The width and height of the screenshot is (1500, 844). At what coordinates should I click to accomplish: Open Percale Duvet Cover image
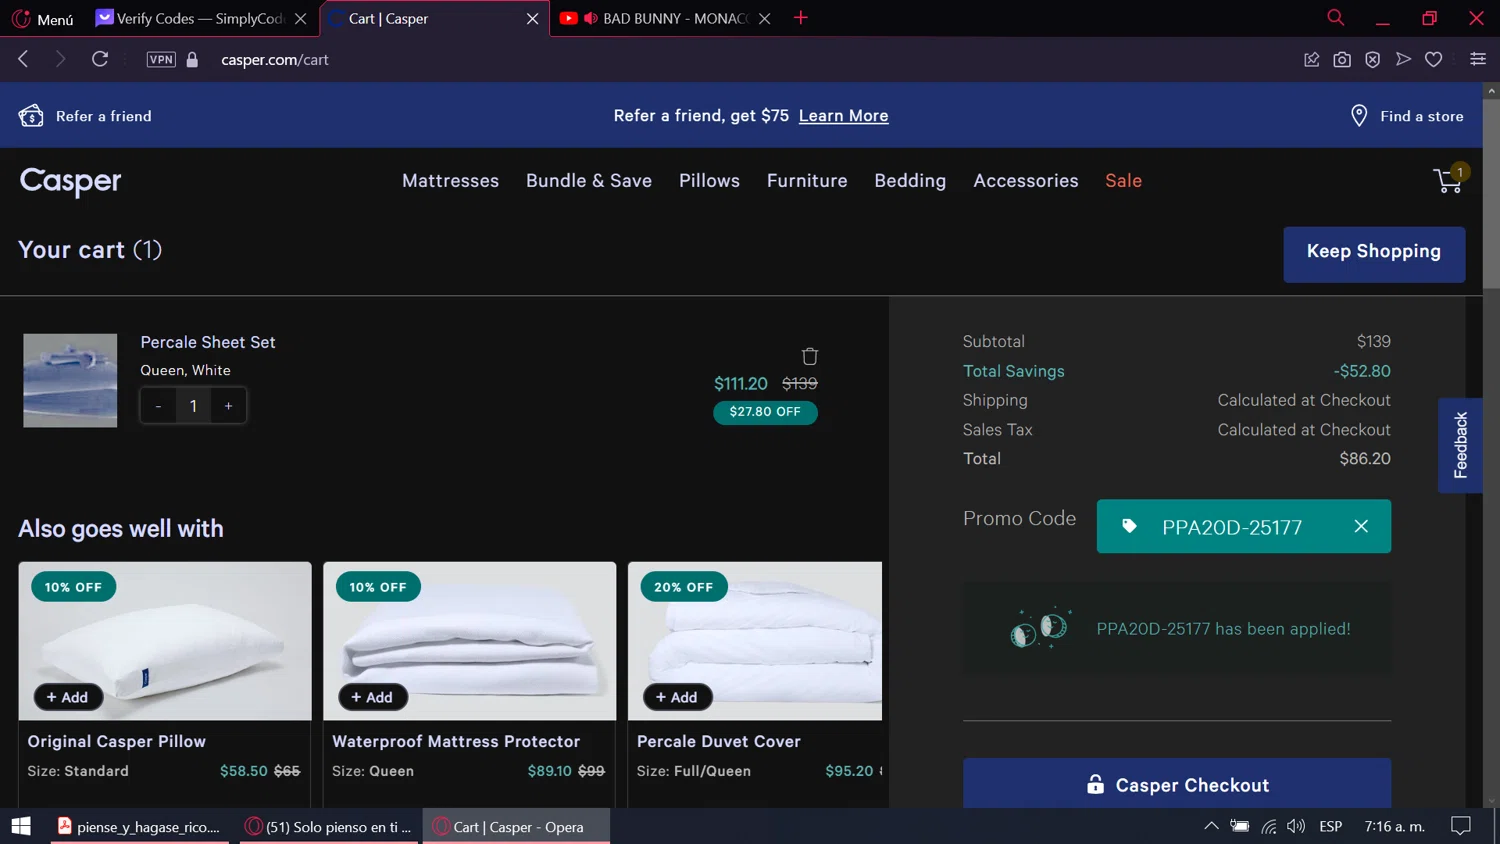755,640
